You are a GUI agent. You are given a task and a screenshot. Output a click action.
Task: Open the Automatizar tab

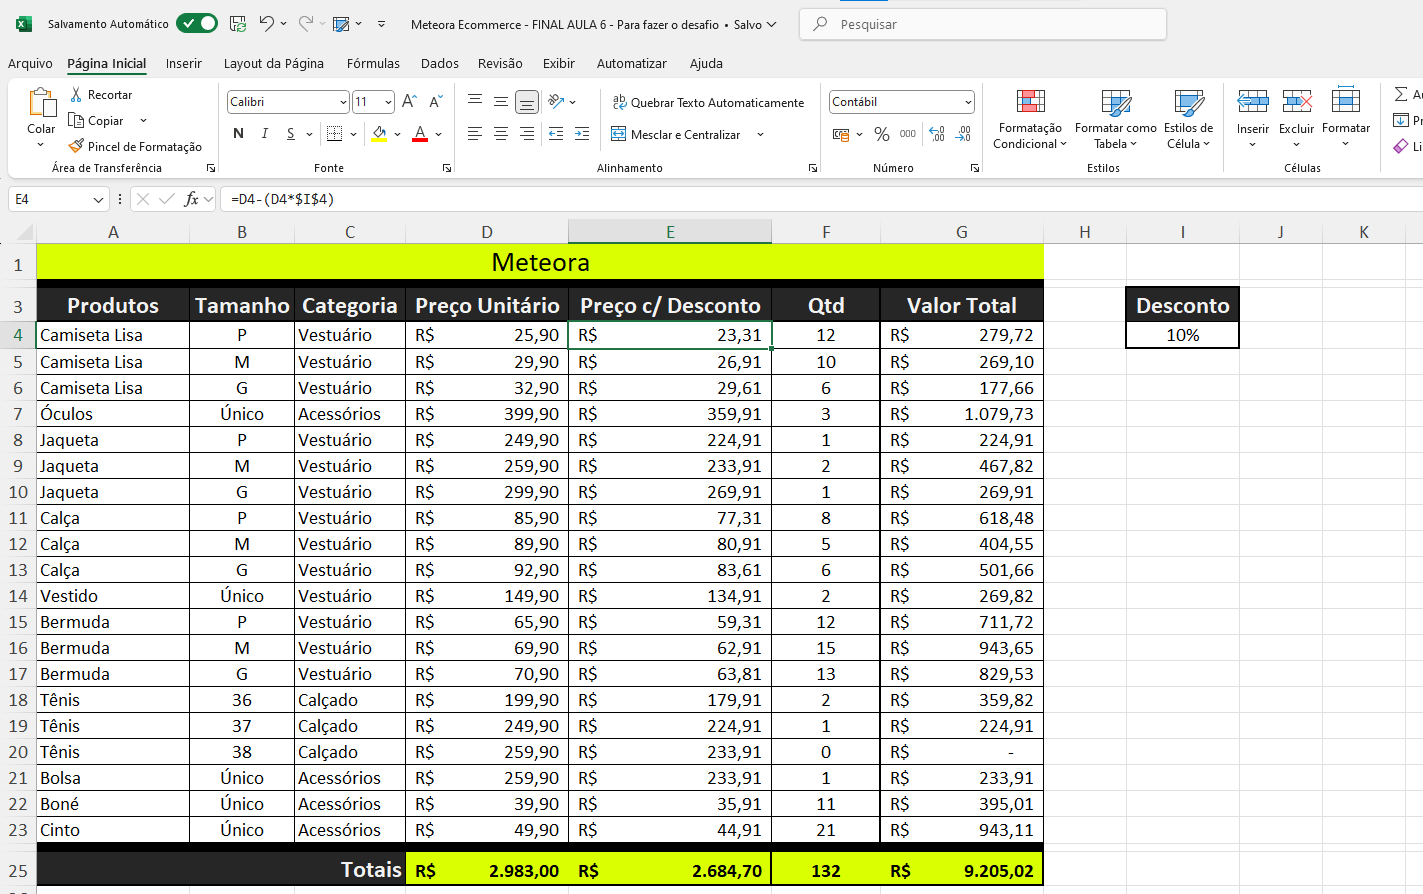click(x=632, y=63)
